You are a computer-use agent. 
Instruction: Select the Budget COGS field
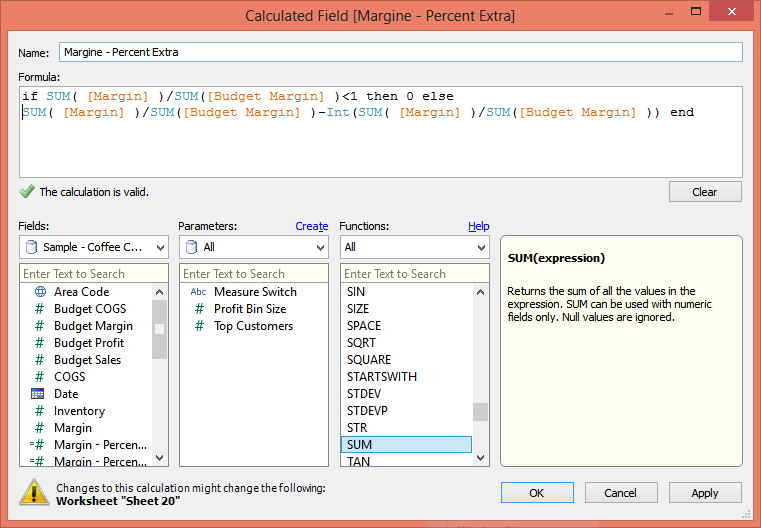[x=90, y=309]
